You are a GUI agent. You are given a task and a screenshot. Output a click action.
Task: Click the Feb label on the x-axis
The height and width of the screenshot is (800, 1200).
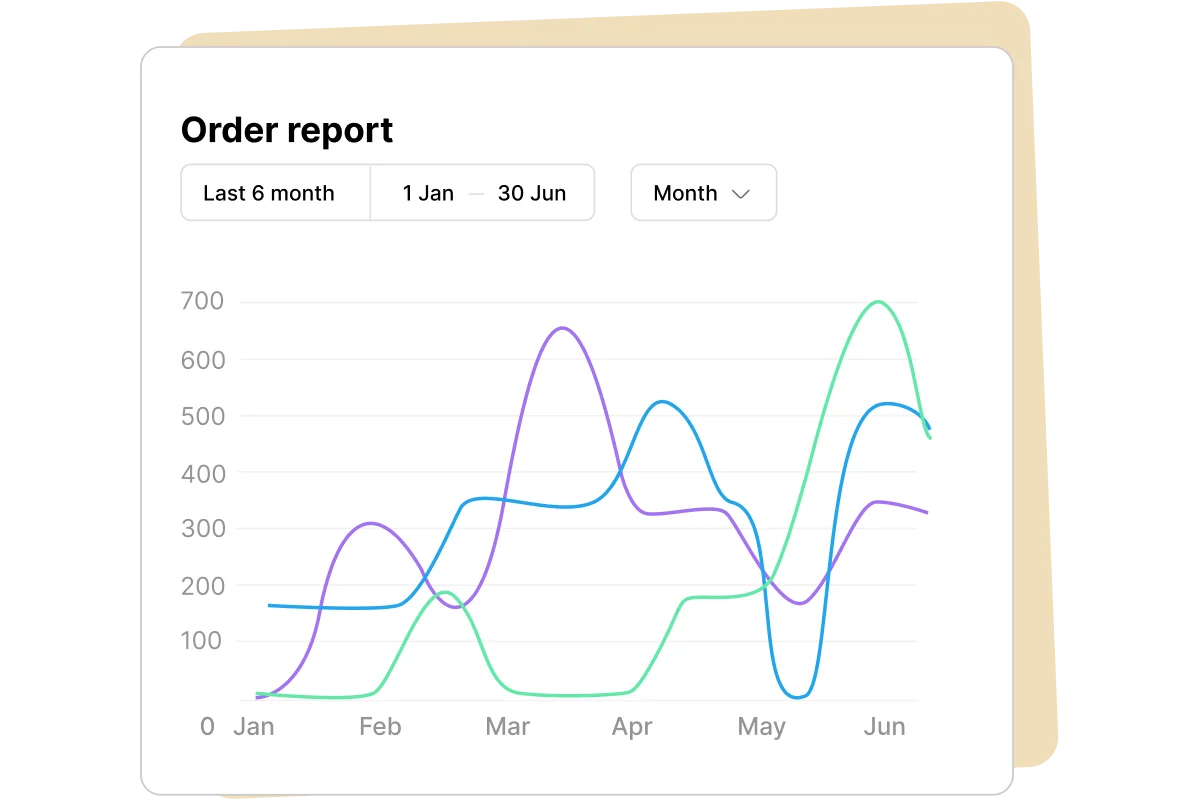pyautogui.click(x=380, y=727)
